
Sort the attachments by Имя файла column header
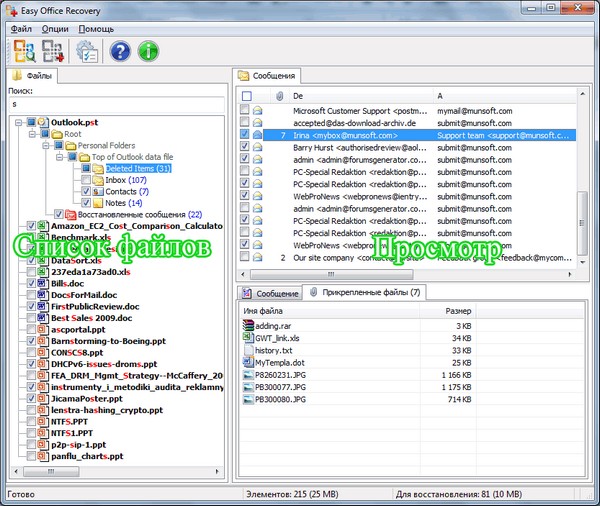point(338,311)
